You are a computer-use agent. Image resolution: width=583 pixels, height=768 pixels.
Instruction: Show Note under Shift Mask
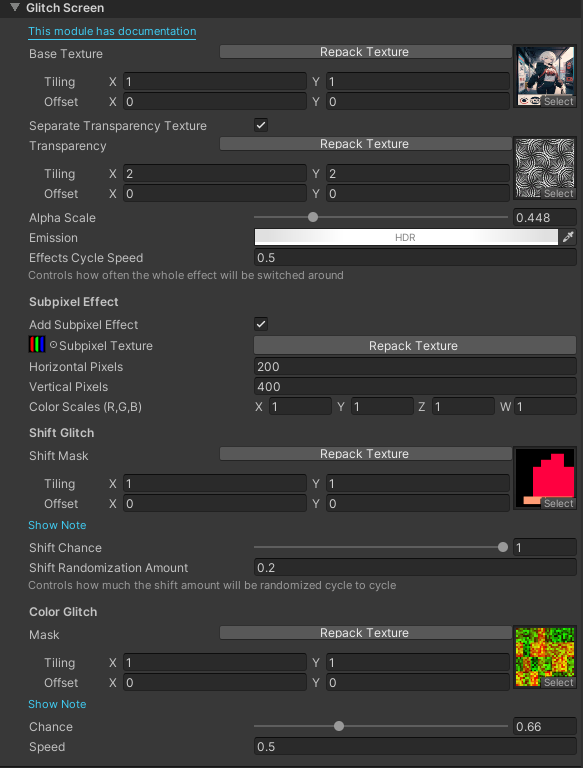(57, 525)
